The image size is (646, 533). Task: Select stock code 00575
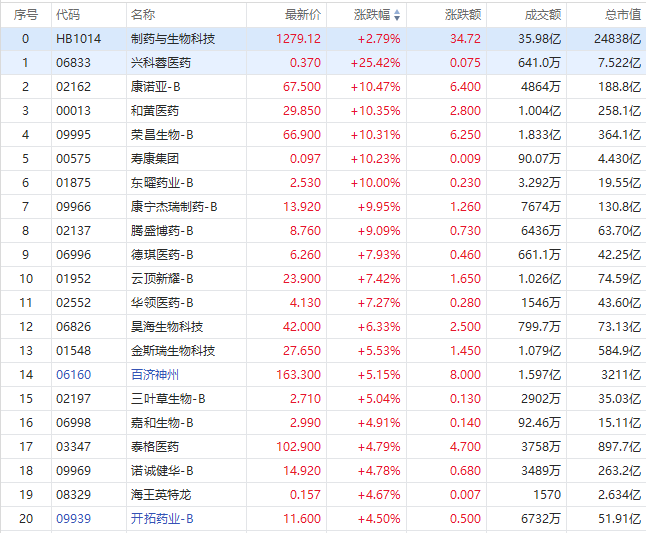[x=73, y=159]
